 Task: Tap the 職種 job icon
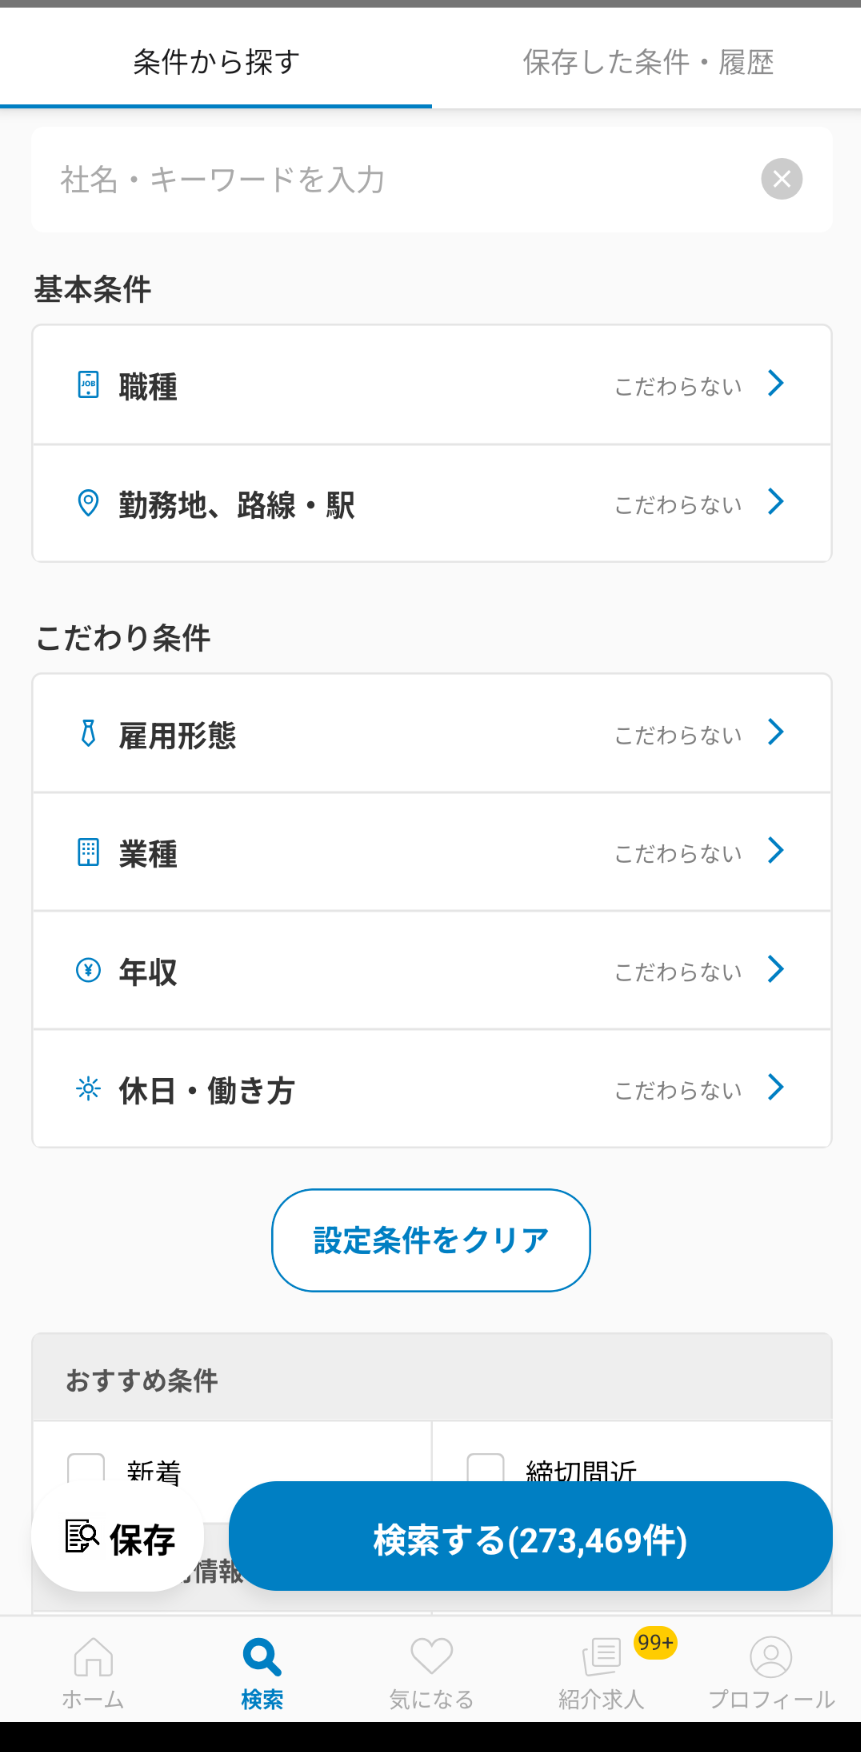pos(89,385)
